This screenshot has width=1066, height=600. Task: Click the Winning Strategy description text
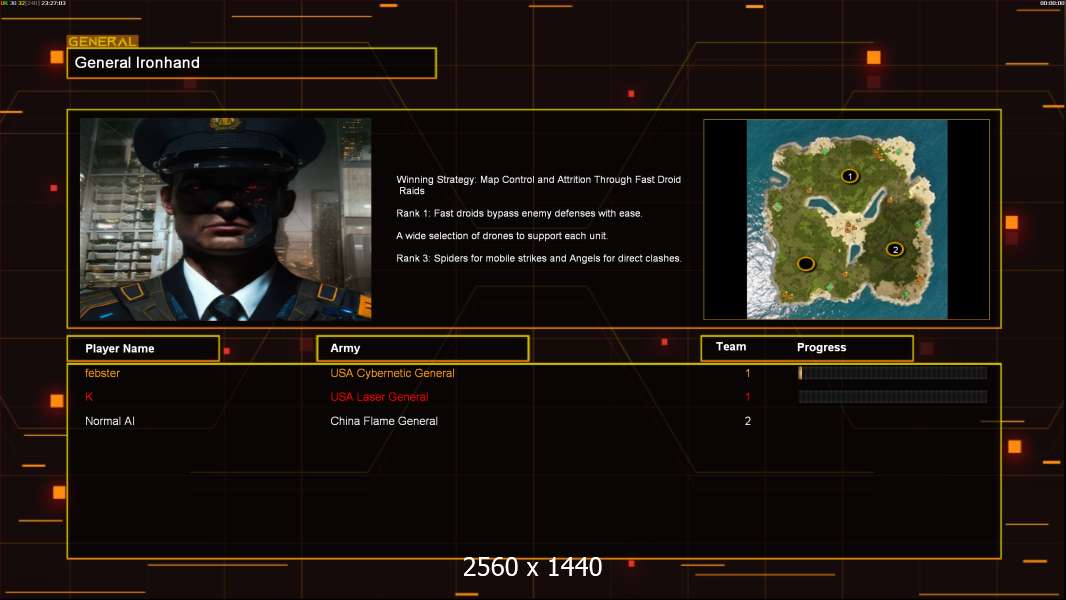coord(538,185)
